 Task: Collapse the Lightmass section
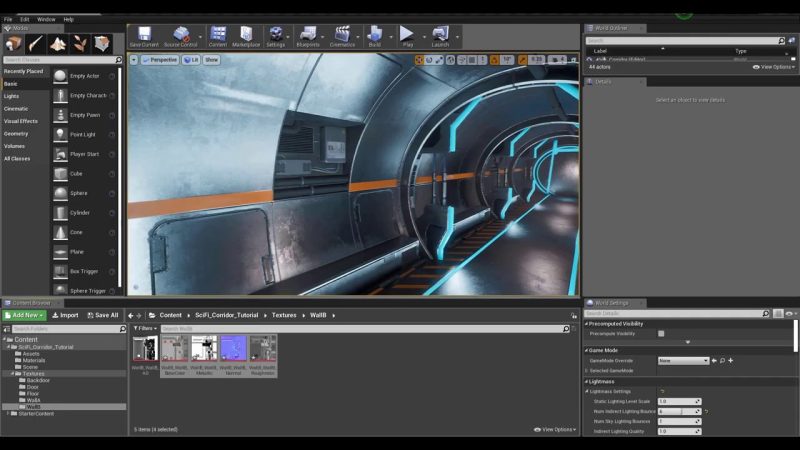click(587, 381)
